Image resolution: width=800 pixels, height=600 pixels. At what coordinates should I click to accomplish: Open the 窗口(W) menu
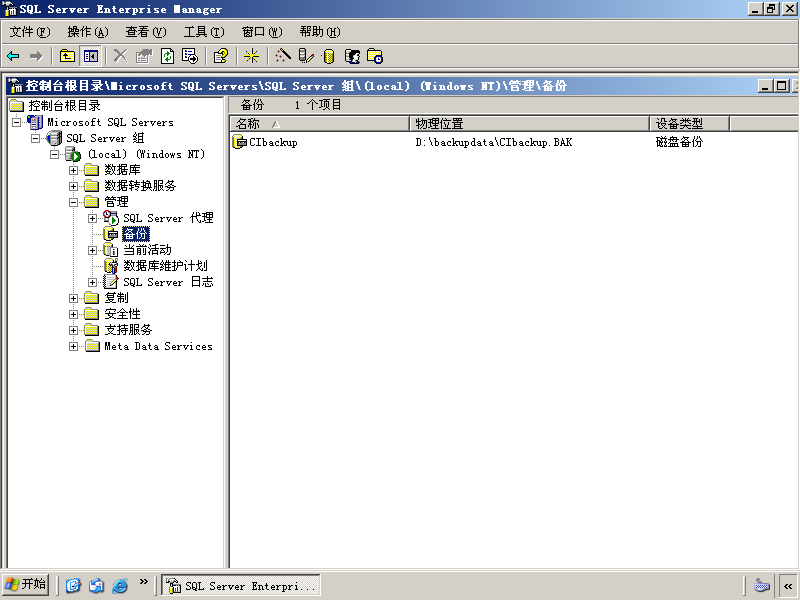tap(262, 32)
